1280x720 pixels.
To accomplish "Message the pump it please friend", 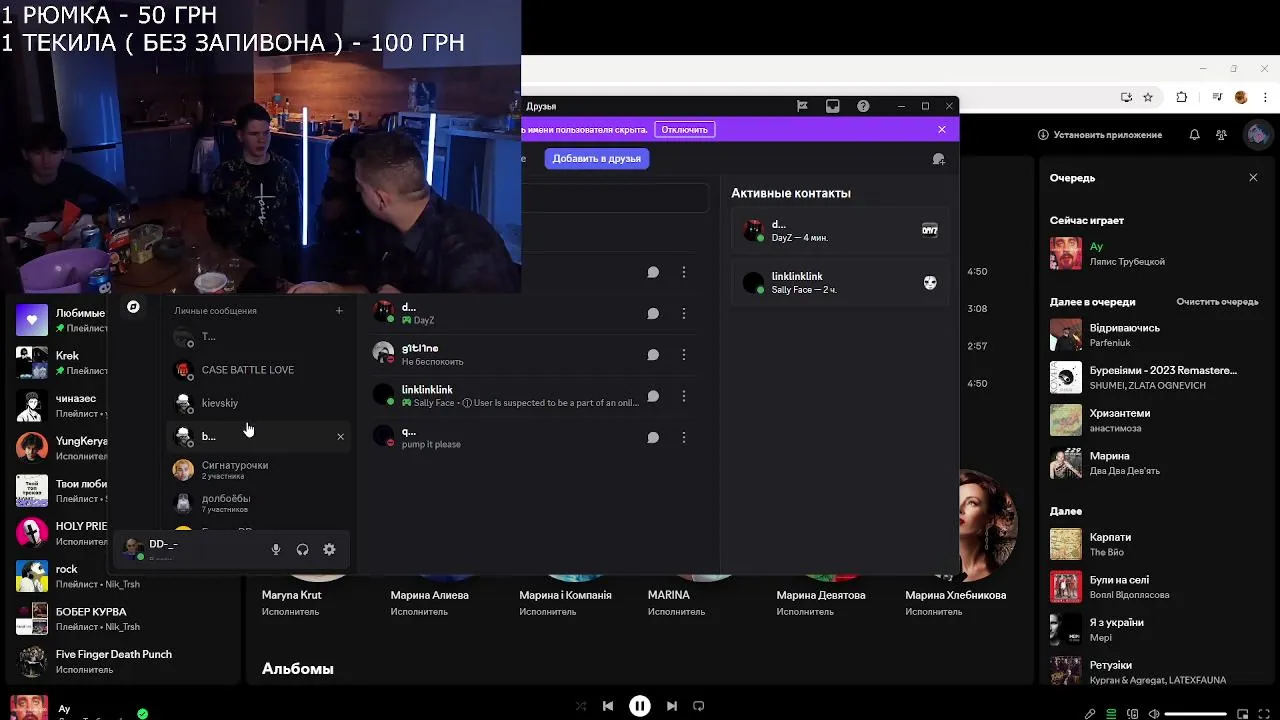I will (x=653, y=437).
